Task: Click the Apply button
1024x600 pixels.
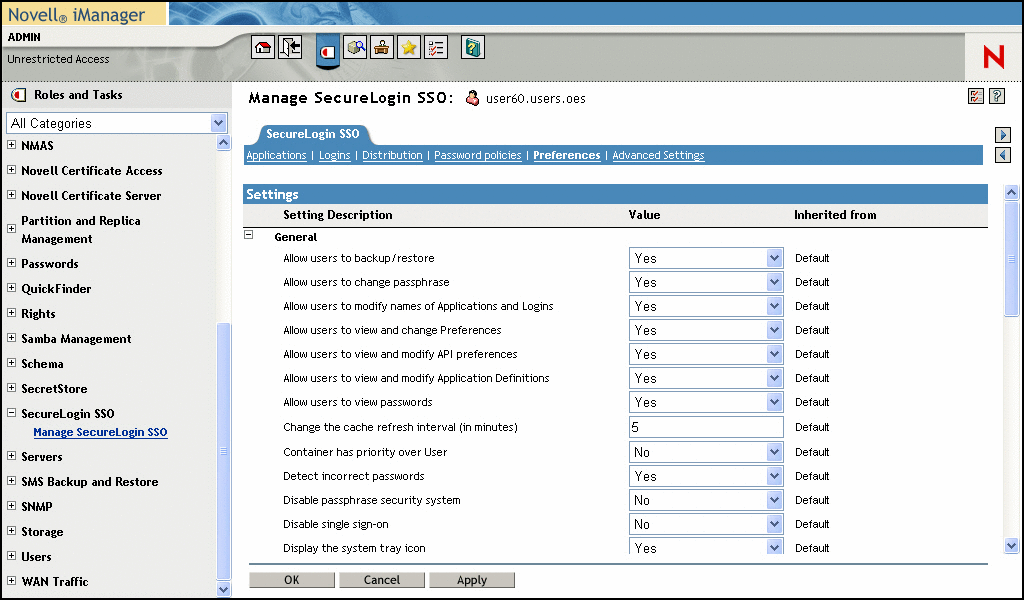Action: (x=472, y=580)
